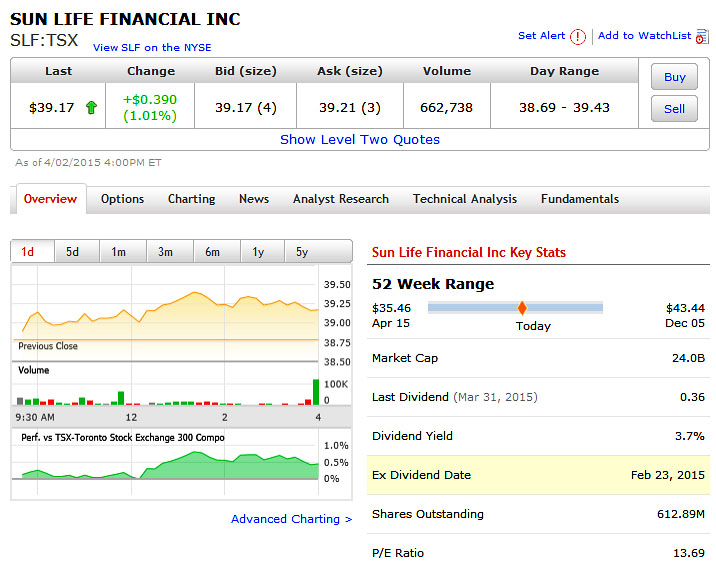Viewport: 716px width, 571px height.
Task: Click the Sell button
Action: [674, 109]
